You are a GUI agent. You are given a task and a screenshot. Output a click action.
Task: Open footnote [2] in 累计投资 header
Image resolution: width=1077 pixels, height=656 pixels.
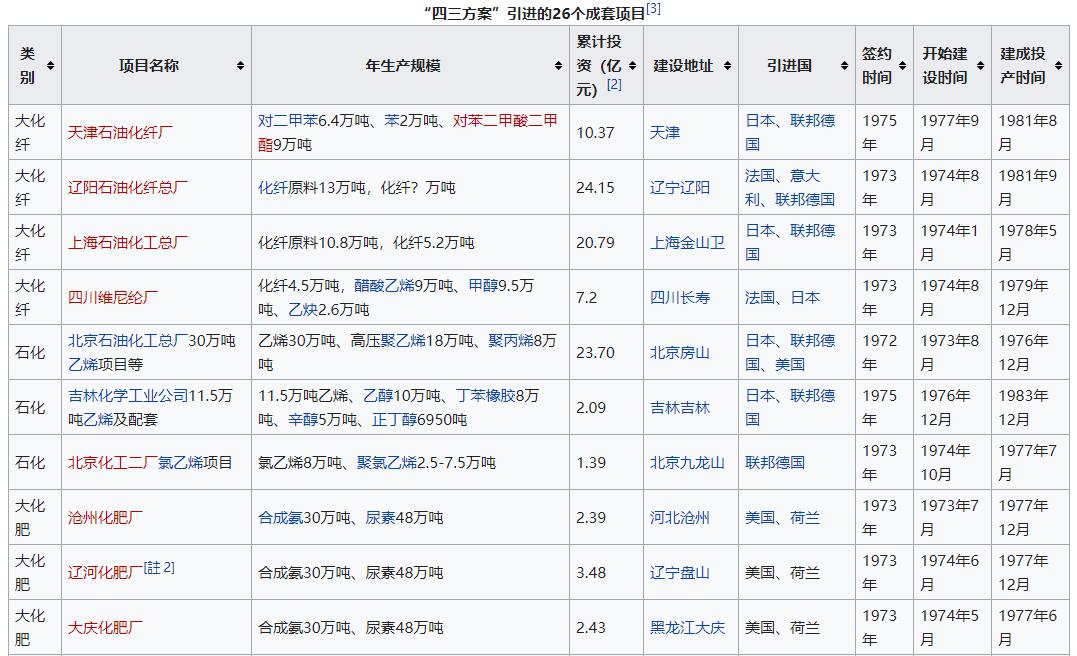tap(614, 84)
